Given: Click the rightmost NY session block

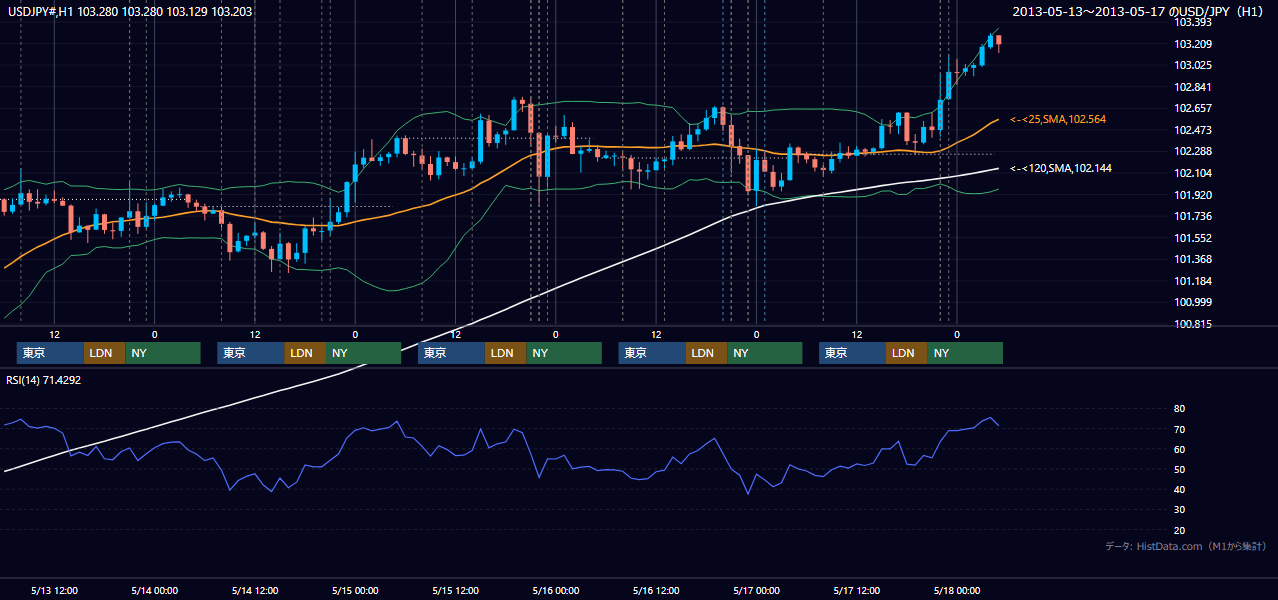Looking at the screenshot, I should [965, 353].
